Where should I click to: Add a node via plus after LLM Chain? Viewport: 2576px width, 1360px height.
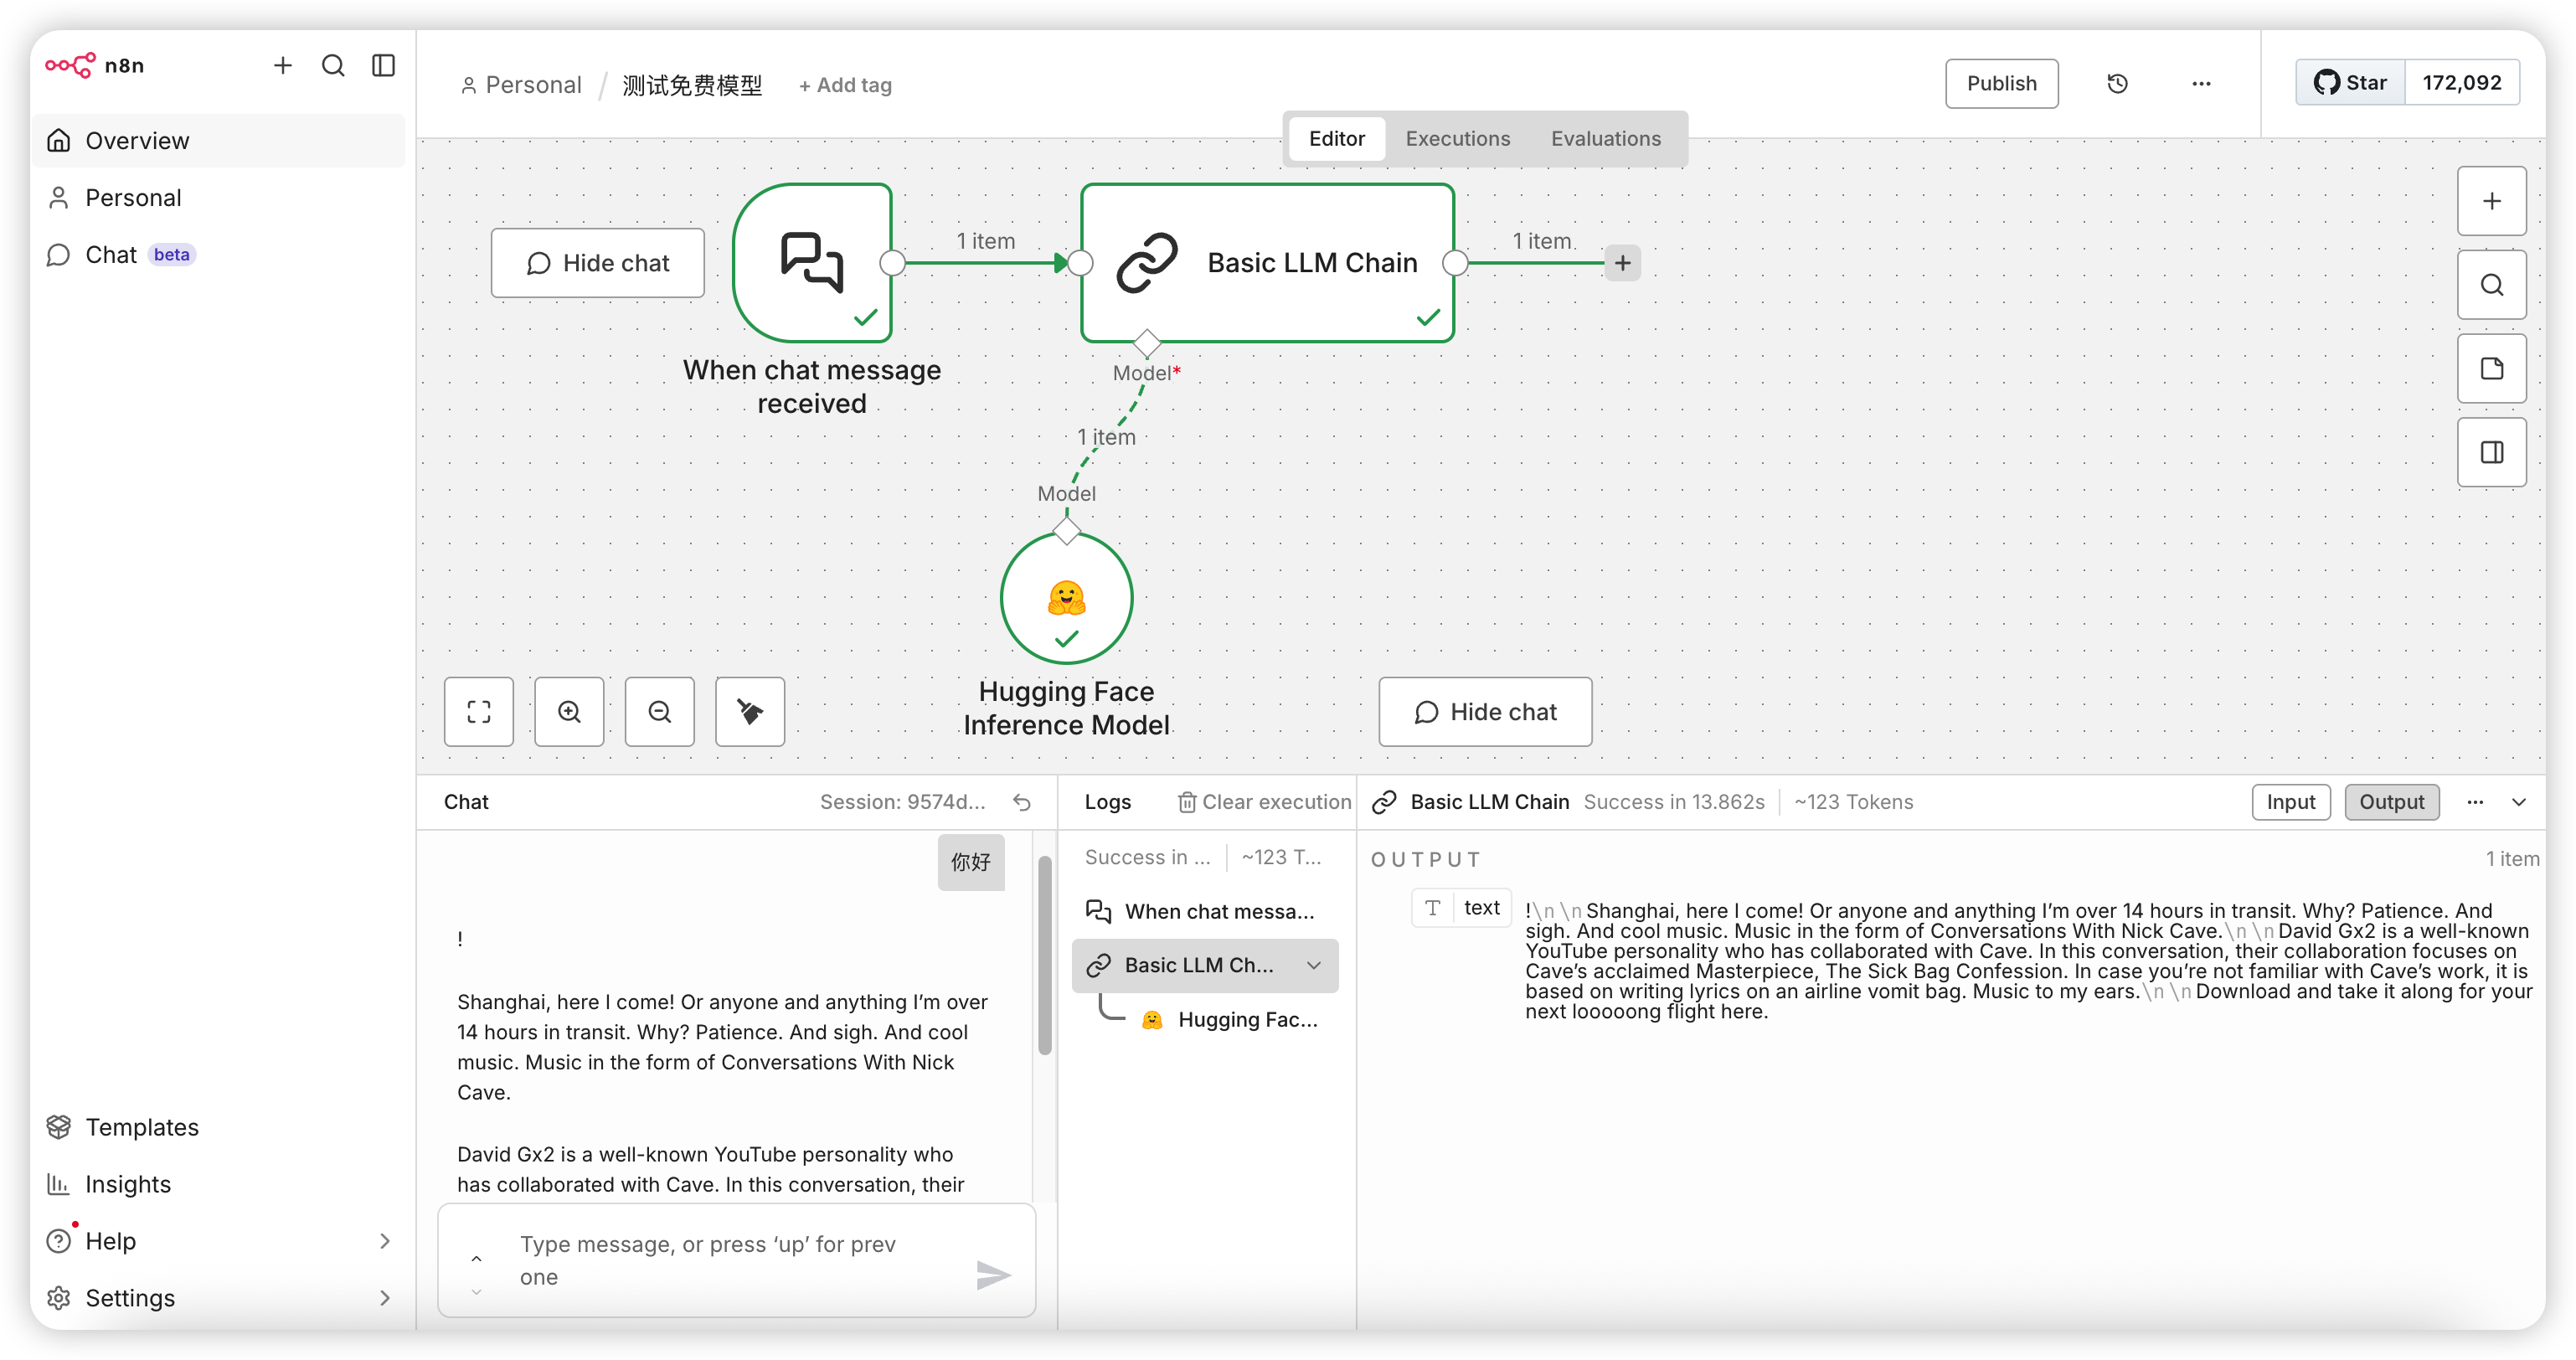pos(1622,263)
